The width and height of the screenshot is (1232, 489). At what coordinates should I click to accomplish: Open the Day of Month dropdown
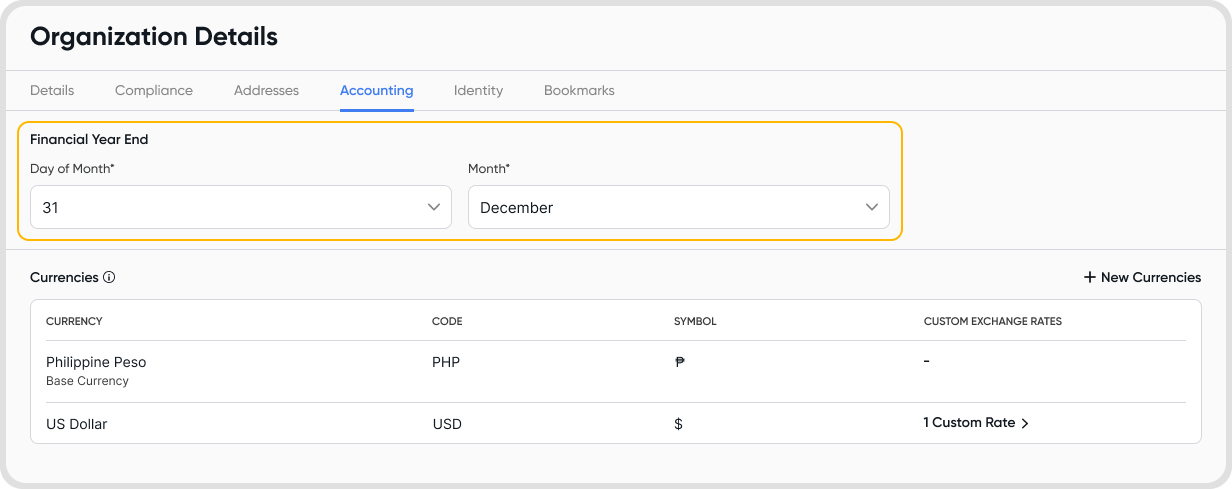click(240, 207)
